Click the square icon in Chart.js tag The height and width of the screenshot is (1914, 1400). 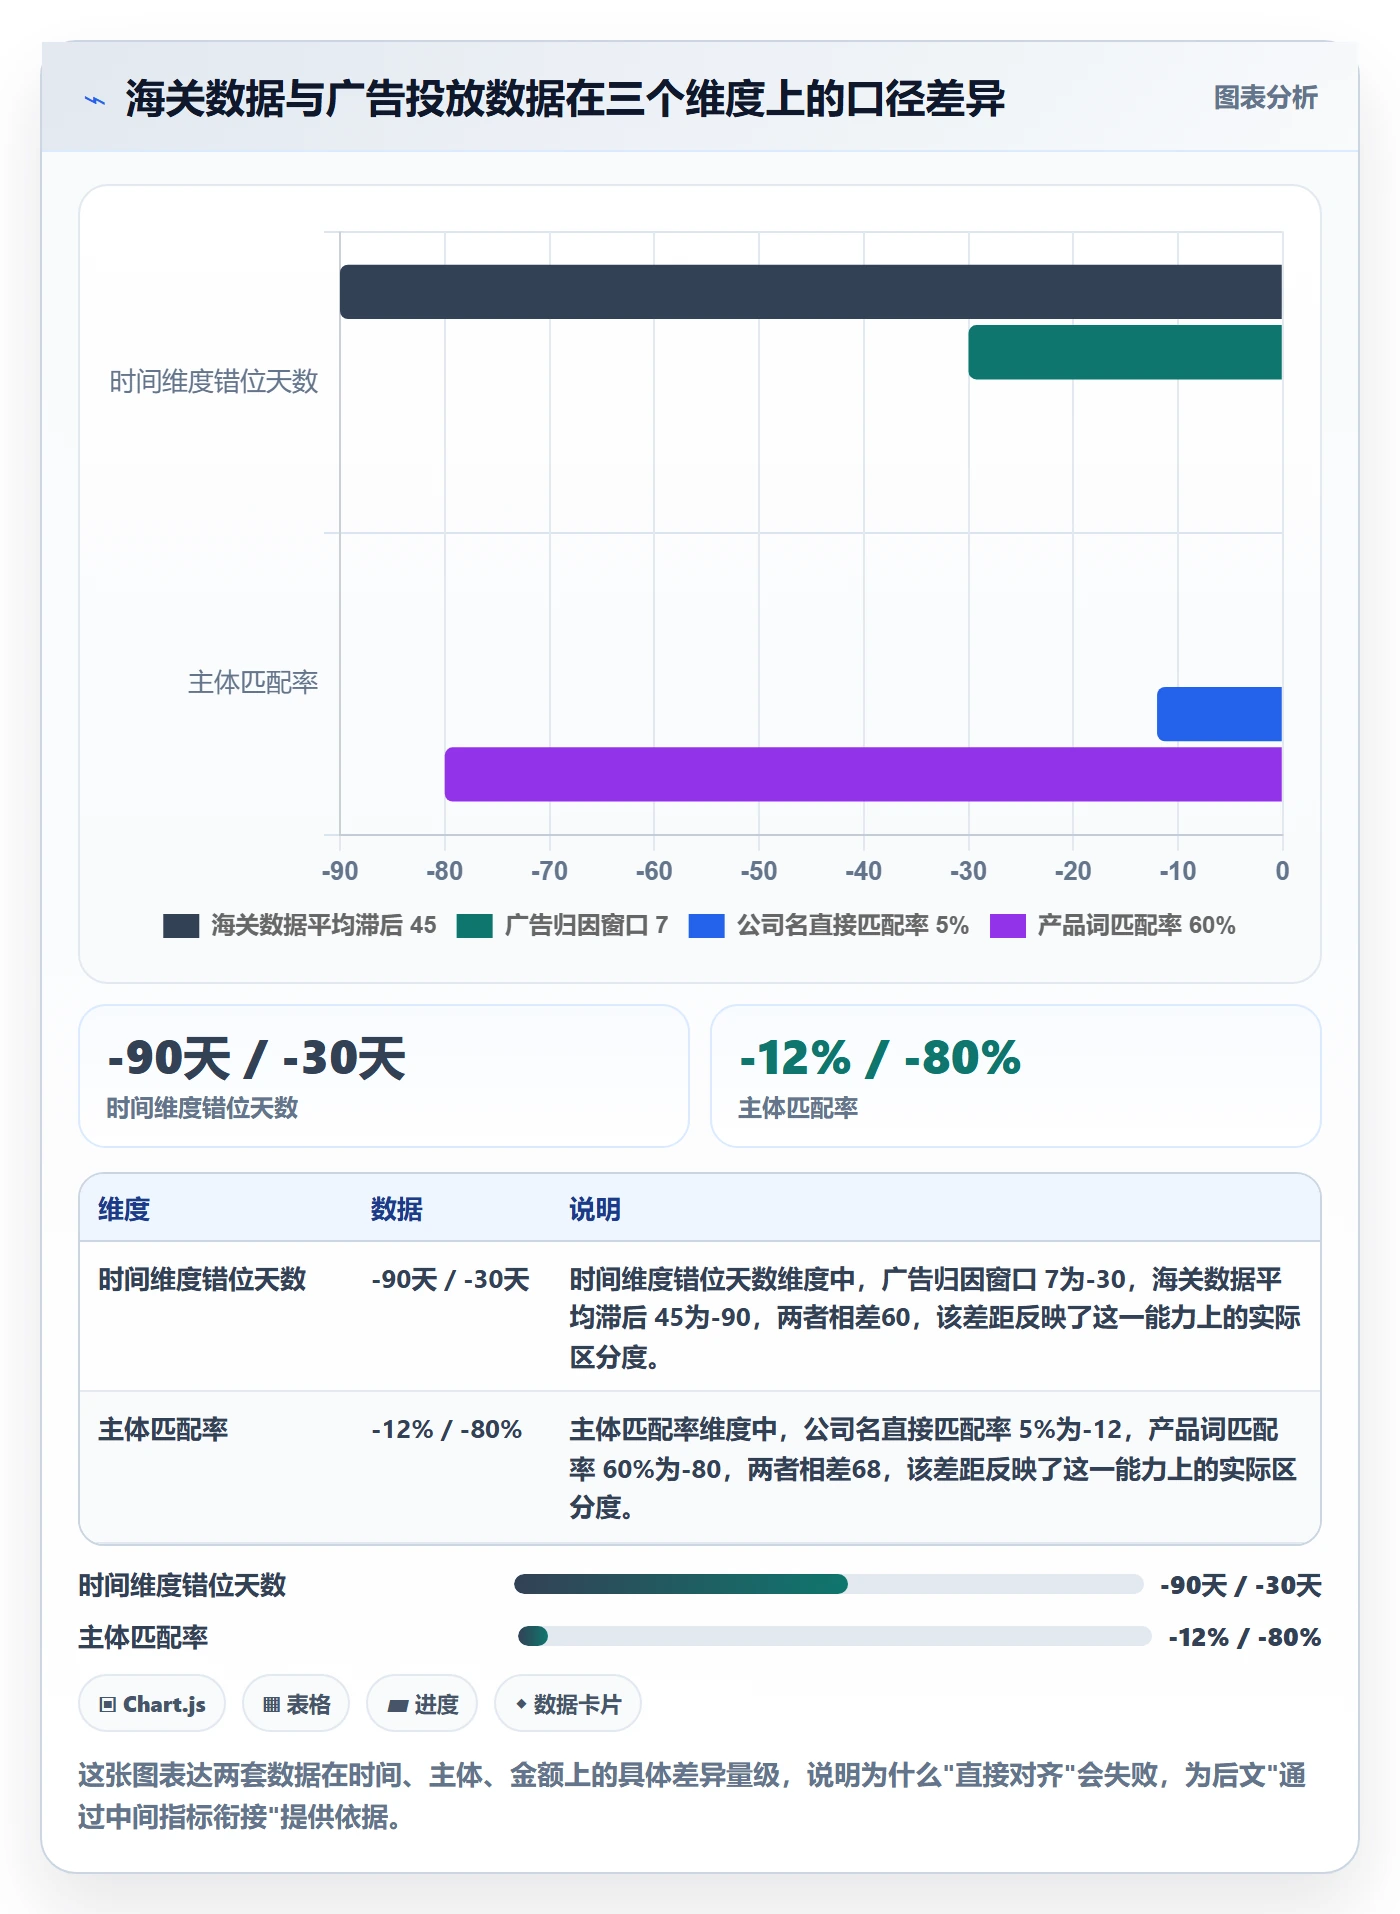tap(108, 1705)
